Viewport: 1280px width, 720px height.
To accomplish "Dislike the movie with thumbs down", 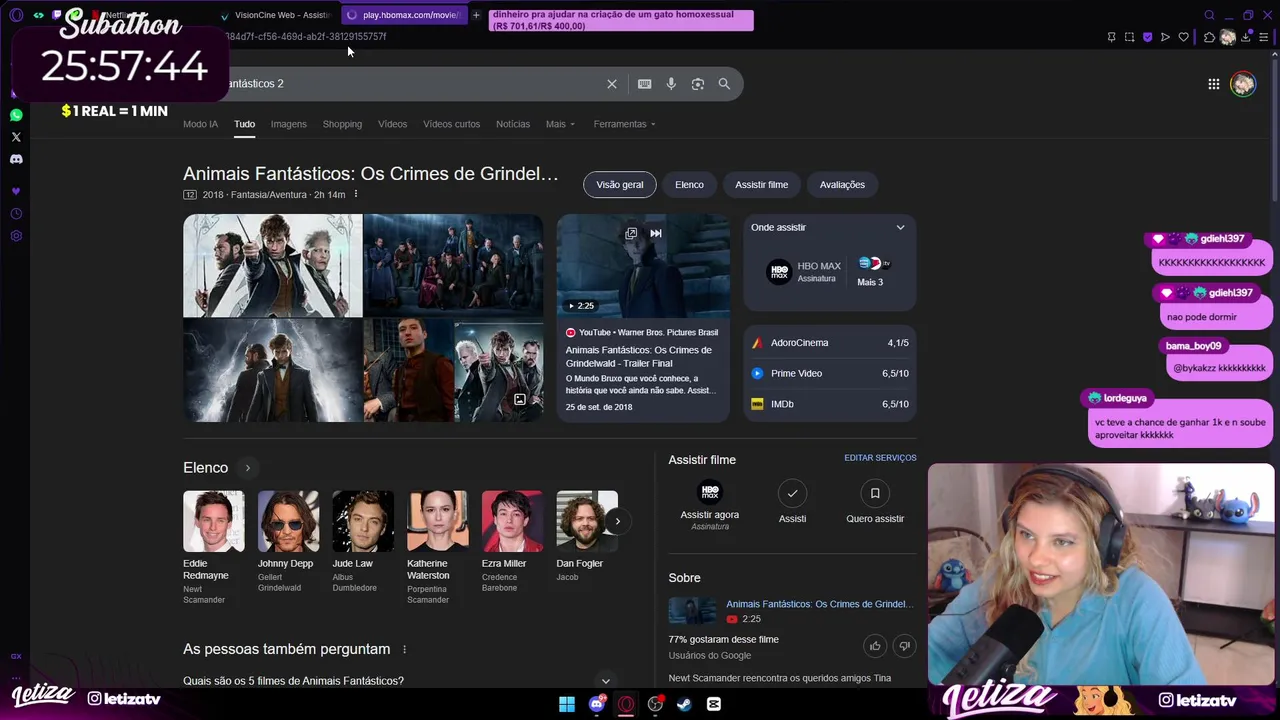I will (x=904, y=646).
